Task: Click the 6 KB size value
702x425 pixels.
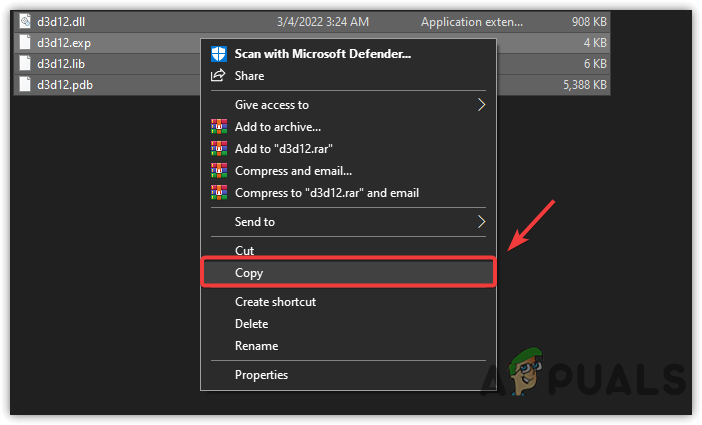Action: click(x=595, y=64)
